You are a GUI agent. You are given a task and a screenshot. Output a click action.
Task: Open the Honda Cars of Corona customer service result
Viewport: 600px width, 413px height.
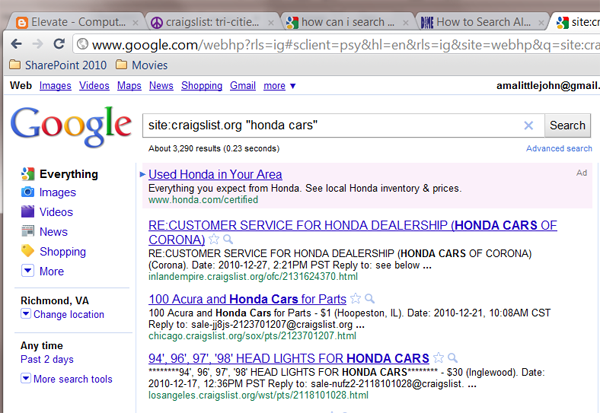pyautogui.click(x=352, y=232)
